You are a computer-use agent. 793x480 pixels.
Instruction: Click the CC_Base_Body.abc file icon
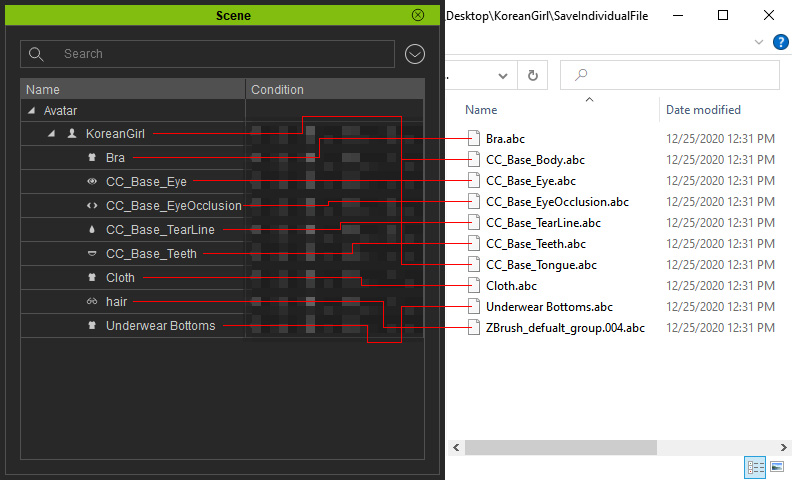click(x=474, y=159)
